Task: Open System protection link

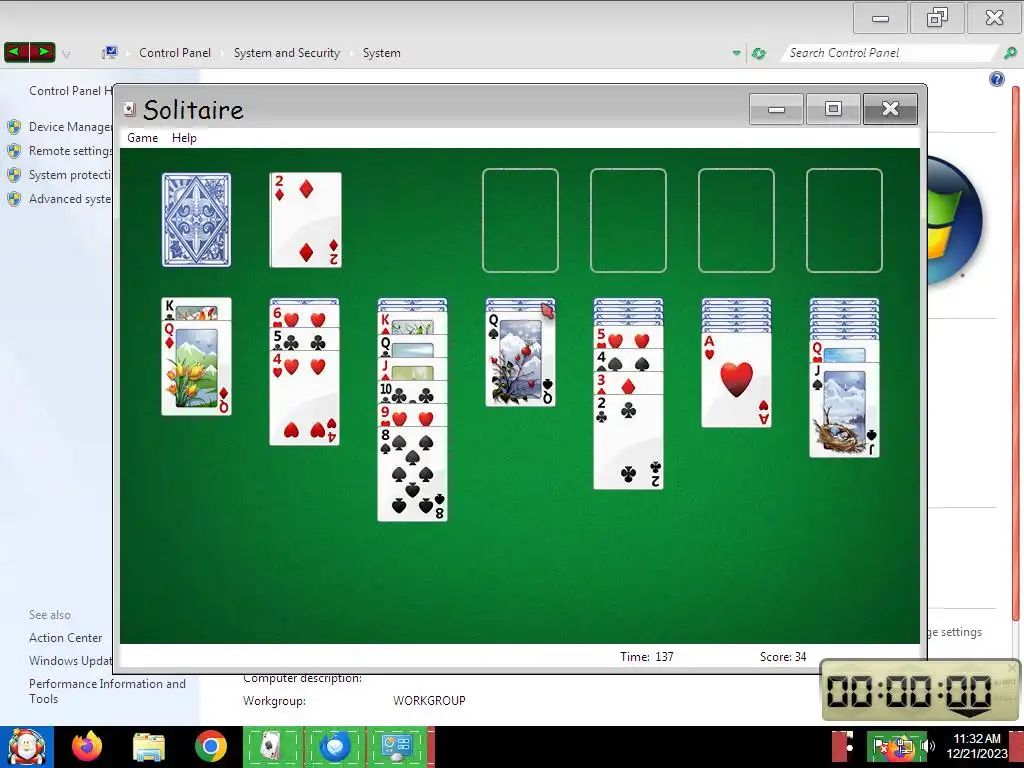Action: click(x=70, y=175)
